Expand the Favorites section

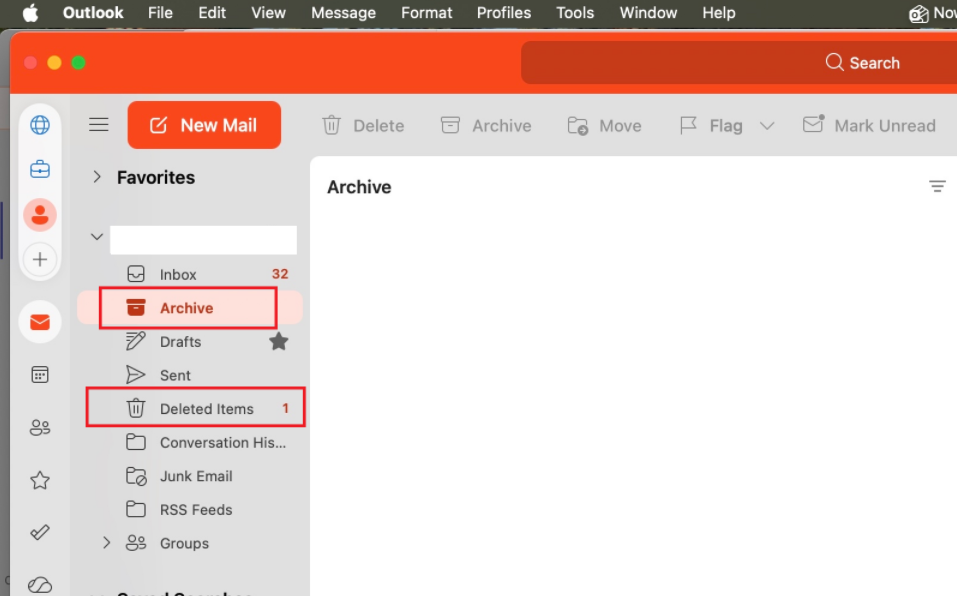(97, 177)
